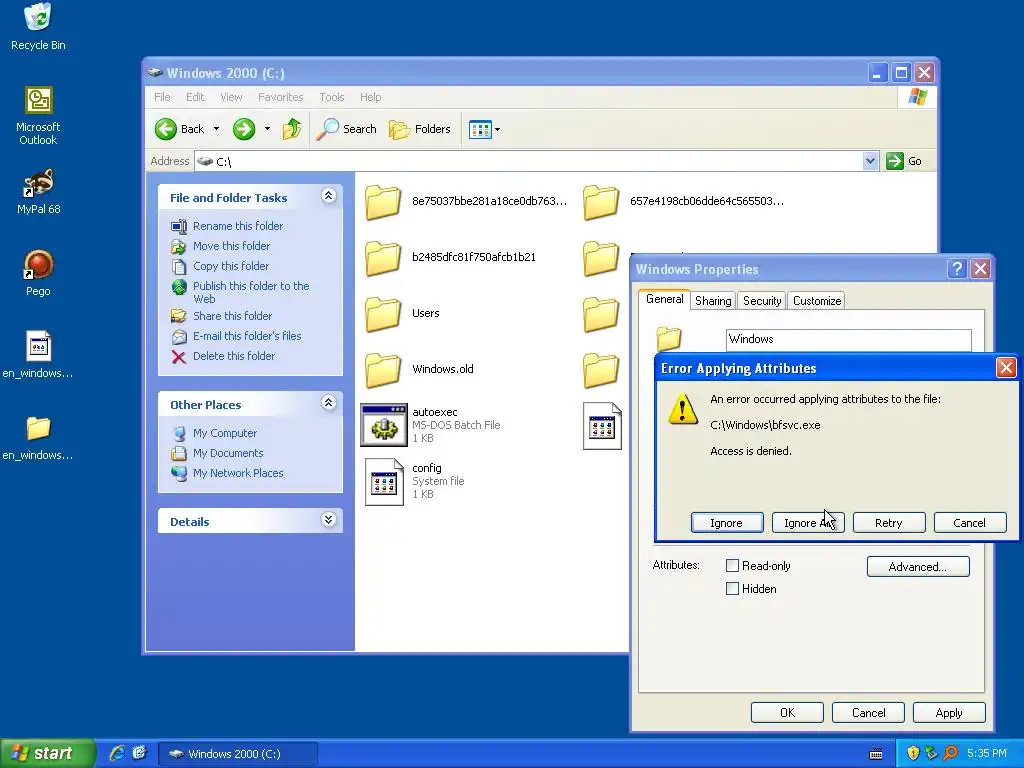The image size is (1024, 768).
Task: Open My Computer from Other Places
Action: [225, 433]
